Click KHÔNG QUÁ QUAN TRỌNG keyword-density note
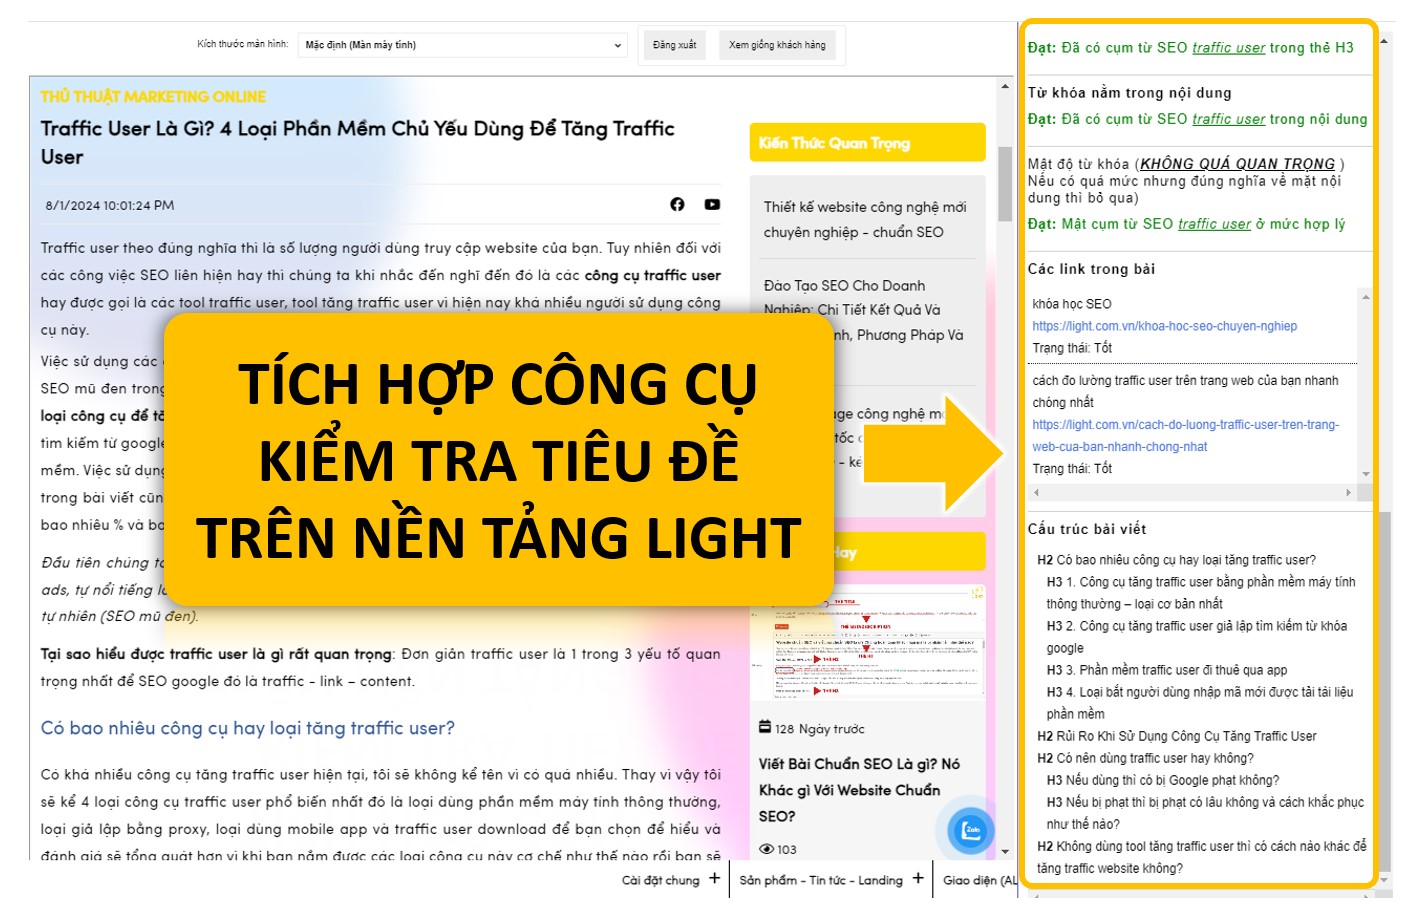Screen dimensions: 1412x917 click(x=1237, y=164)
